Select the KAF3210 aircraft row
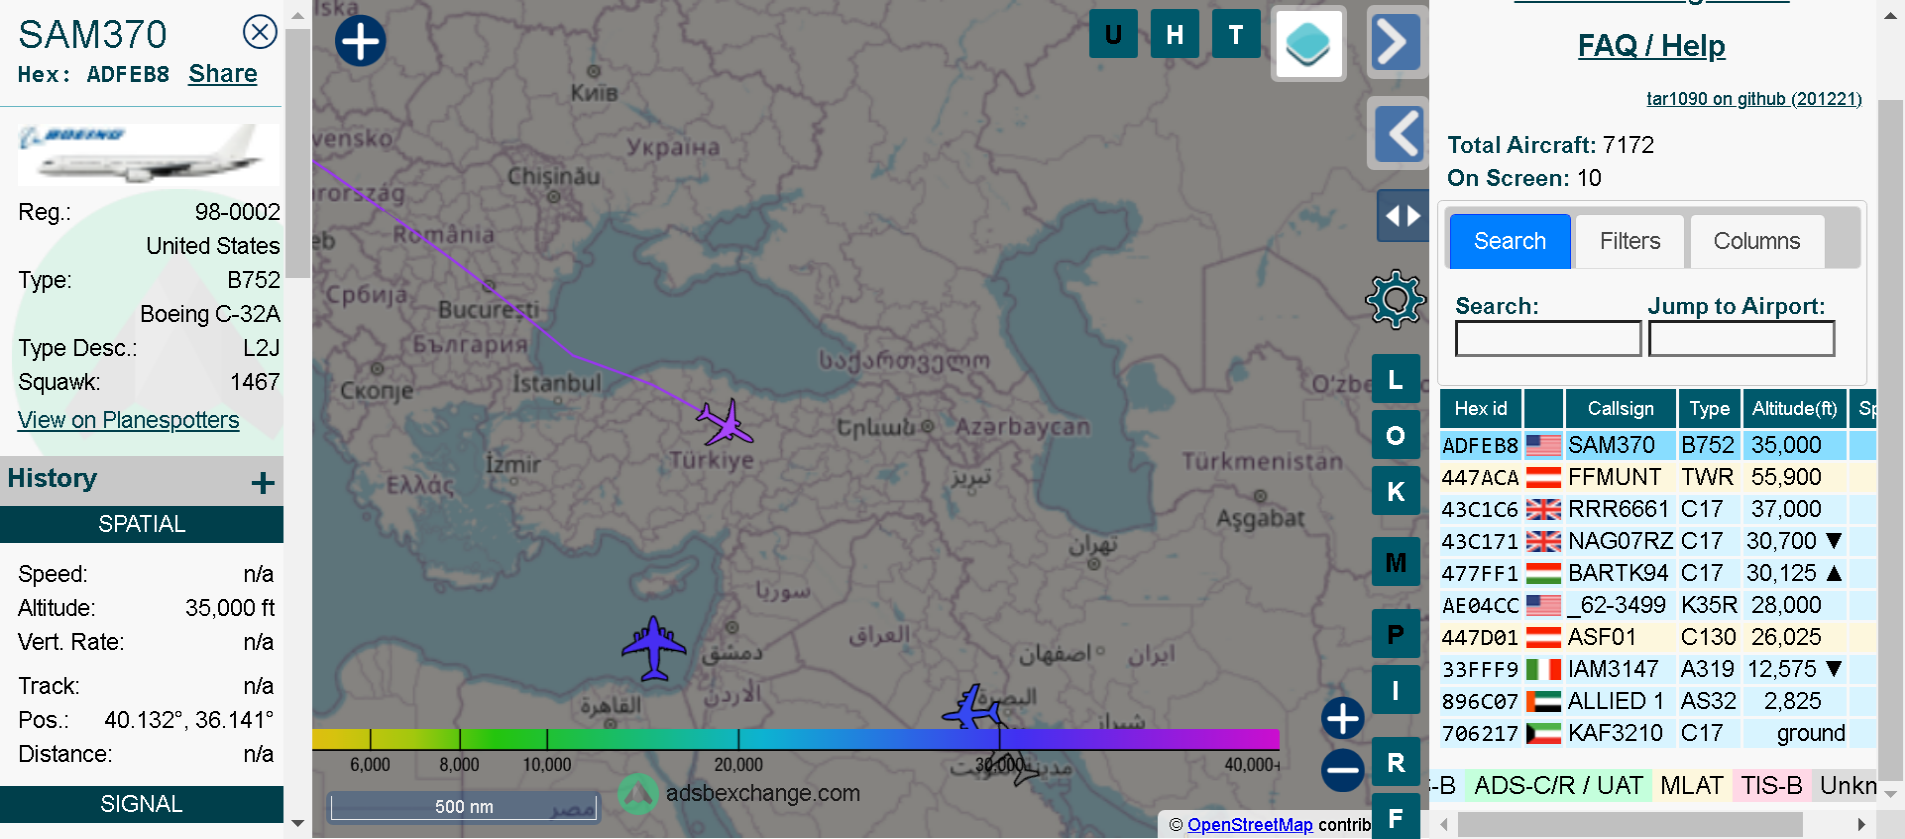The width and height of the screenshot is (1905, 839). point(1658,733)
